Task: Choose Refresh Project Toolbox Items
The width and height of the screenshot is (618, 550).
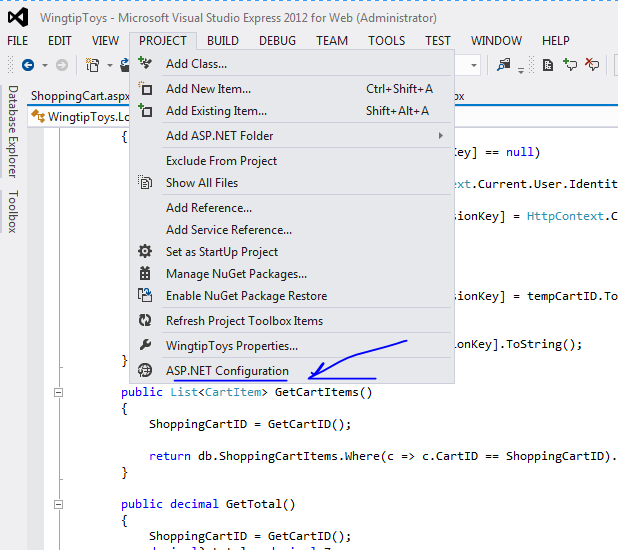Action: click(x=292, y=321)
